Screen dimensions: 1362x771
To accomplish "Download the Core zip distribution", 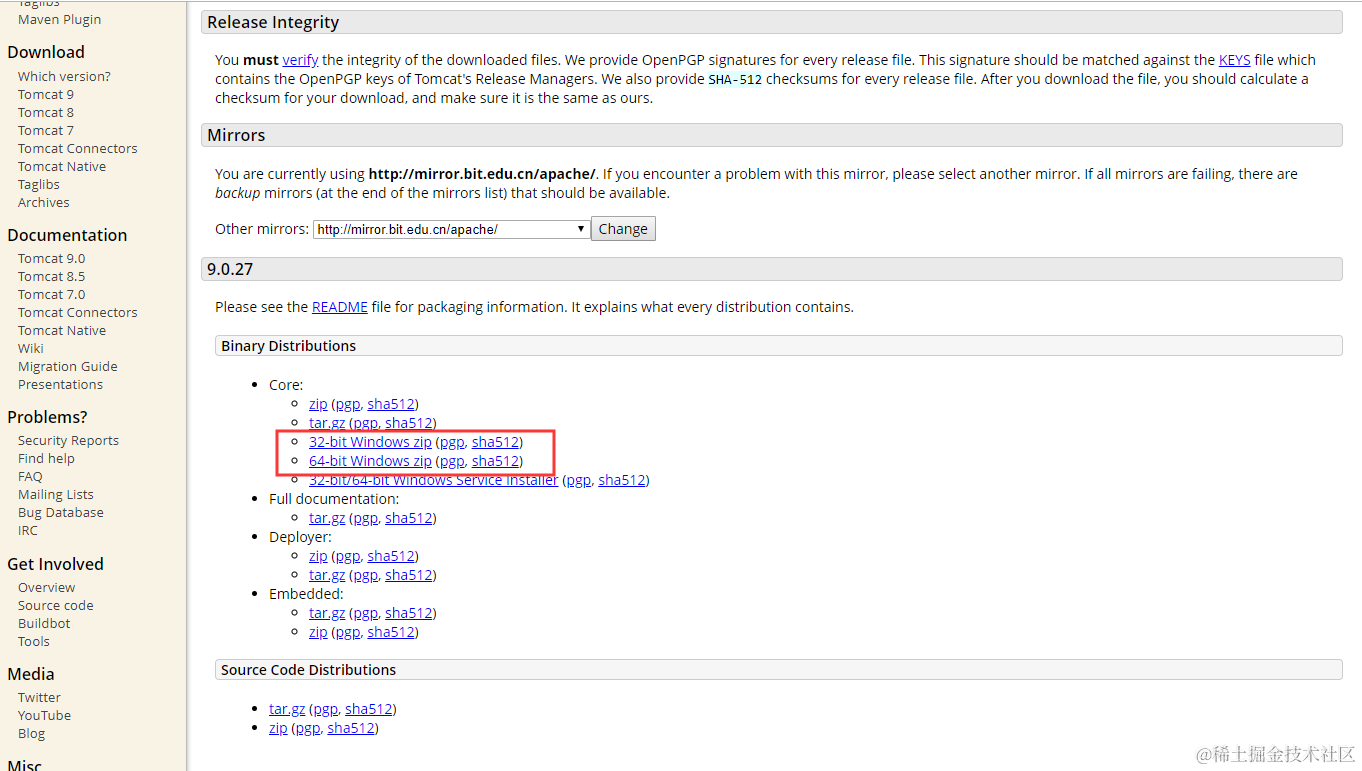I will 318,404.
